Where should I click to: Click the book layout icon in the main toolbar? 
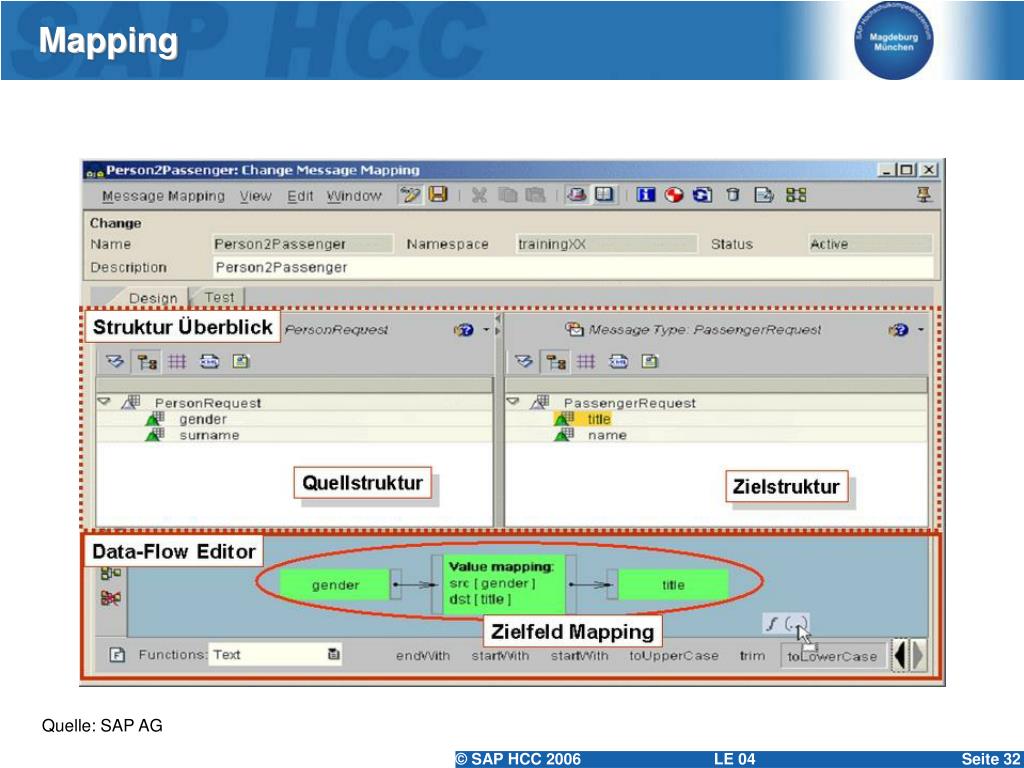click(605, 195)
